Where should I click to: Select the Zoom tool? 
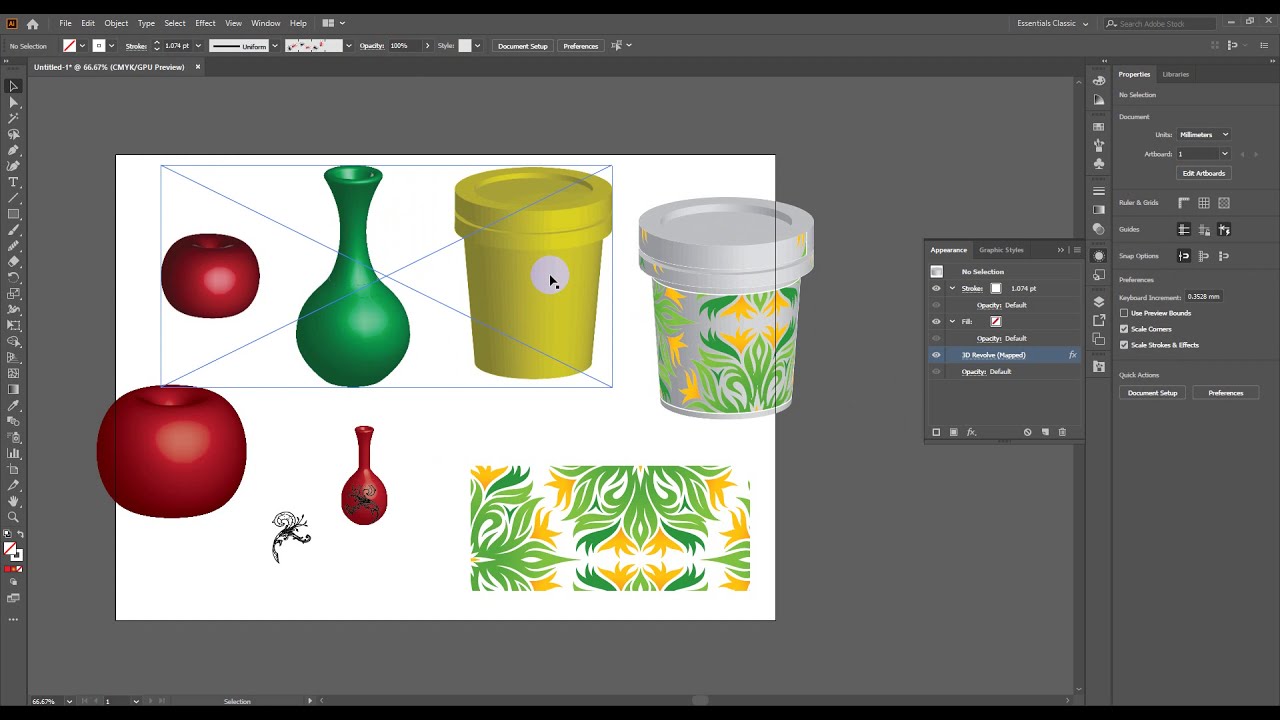click(13, 517)
